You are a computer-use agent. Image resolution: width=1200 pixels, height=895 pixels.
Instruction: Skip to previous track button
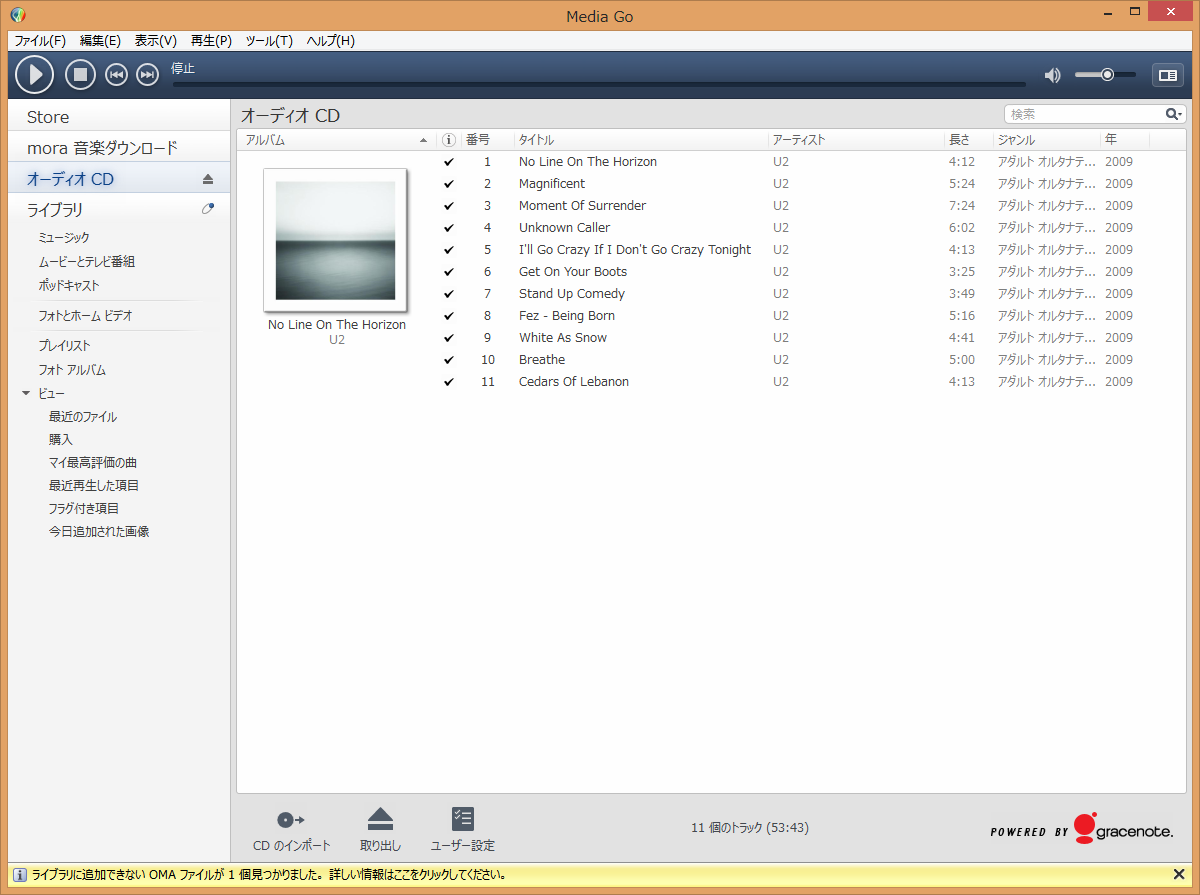116,75
